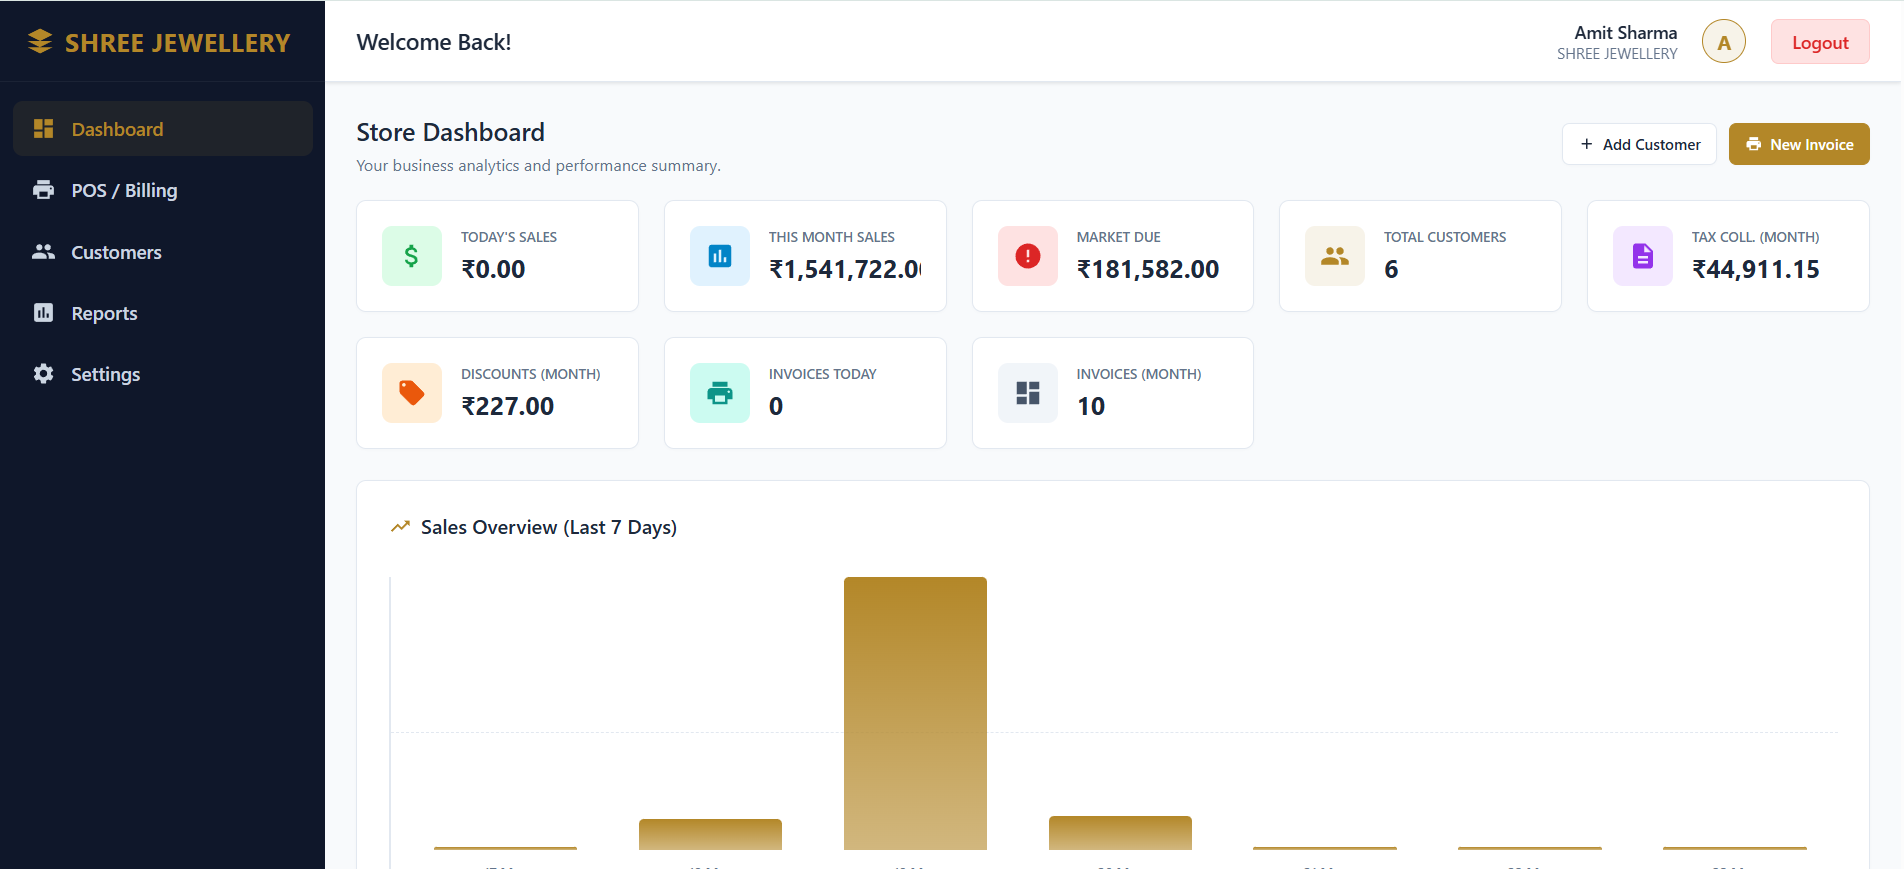Viewport: 1904px width, 869px height.
Task: Click the Dashboard grid icon in sidebar
Action: [43, 129]
